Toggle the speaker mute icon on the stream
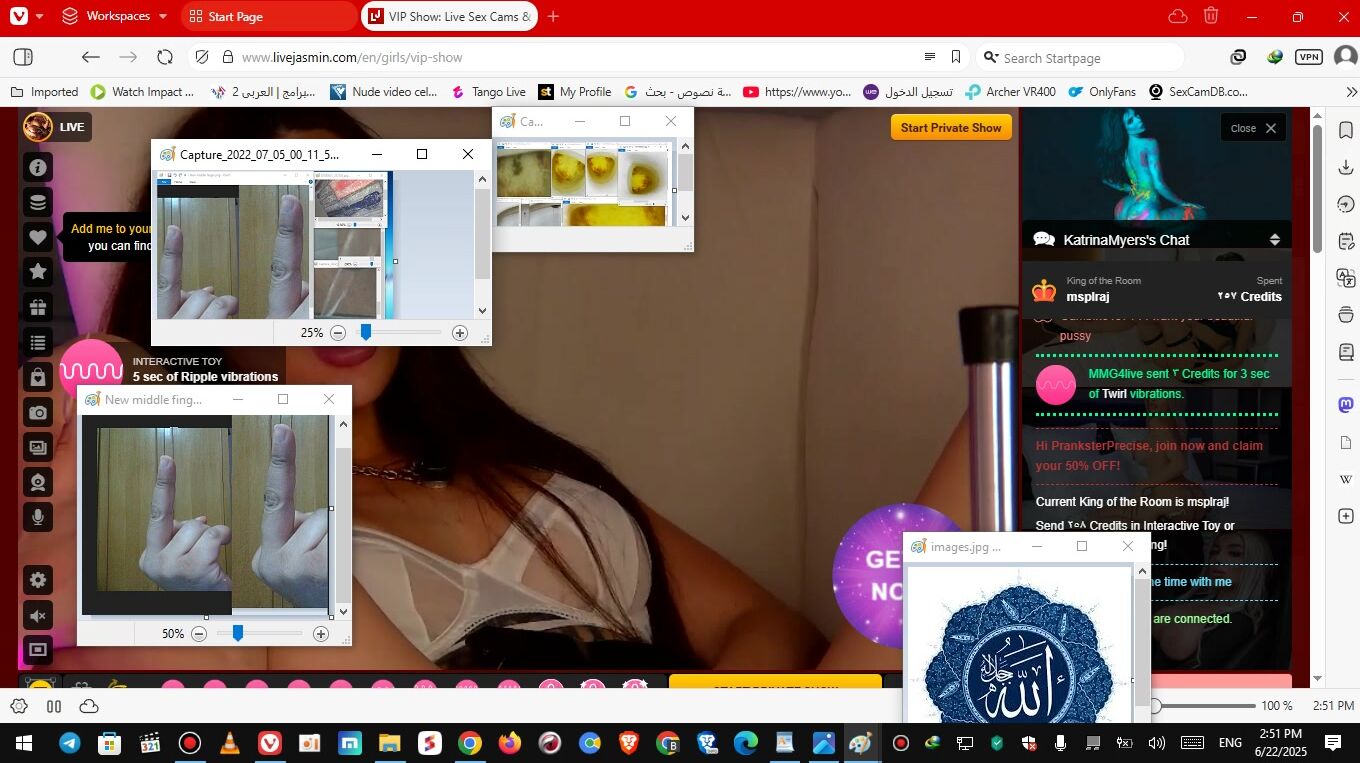Screen dimensions: 1360x763 click(38, 616)
